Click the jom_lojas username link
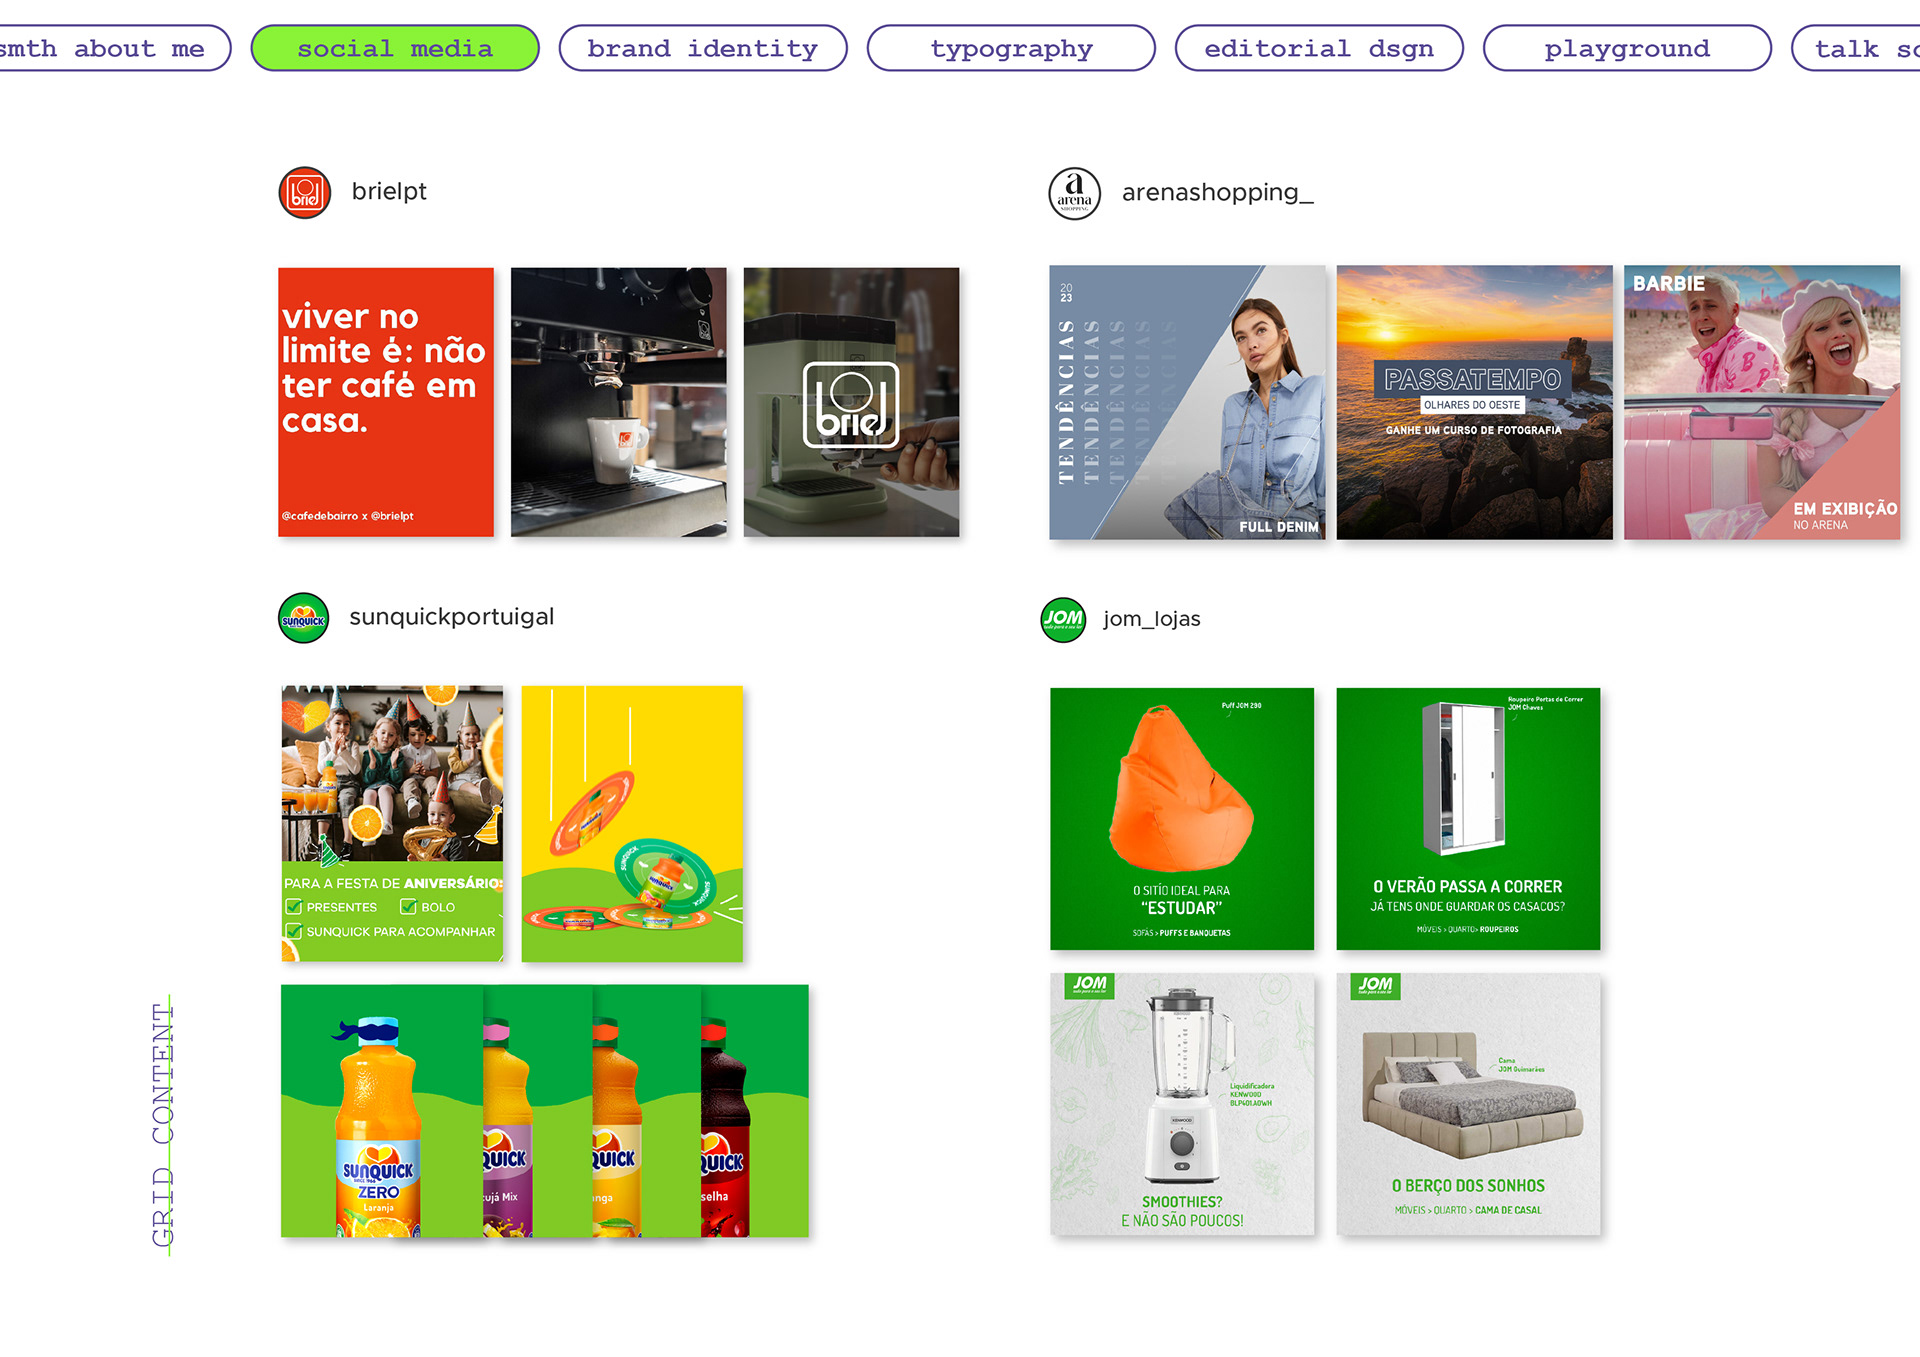The width and height of the screenshot is (1920, 1357). click(1151, 619)
